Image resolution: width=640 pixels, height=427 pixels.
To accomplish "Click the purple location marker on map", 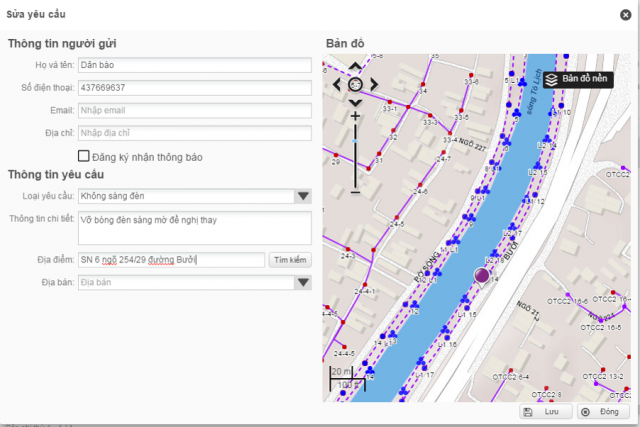I will [481, 275].
